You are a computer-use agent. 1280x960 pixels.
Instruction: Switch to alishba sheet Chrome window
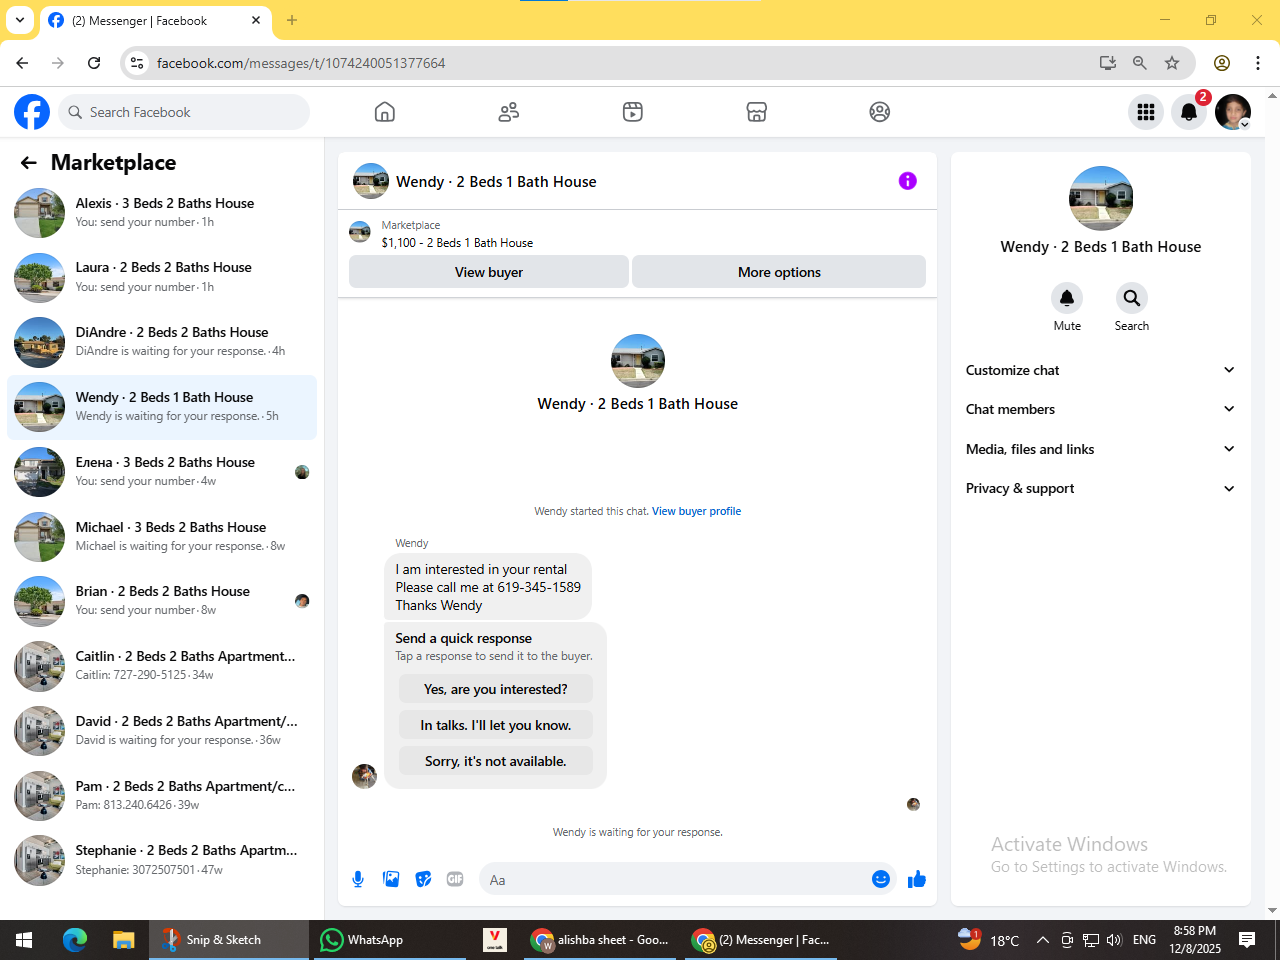(600, 940)
